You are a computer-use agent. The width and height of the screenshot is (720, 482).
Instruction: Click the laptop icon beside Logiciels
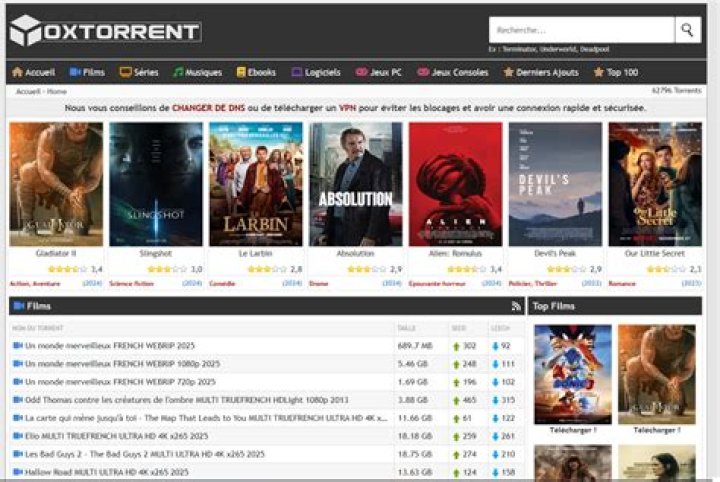click(297, 72)
